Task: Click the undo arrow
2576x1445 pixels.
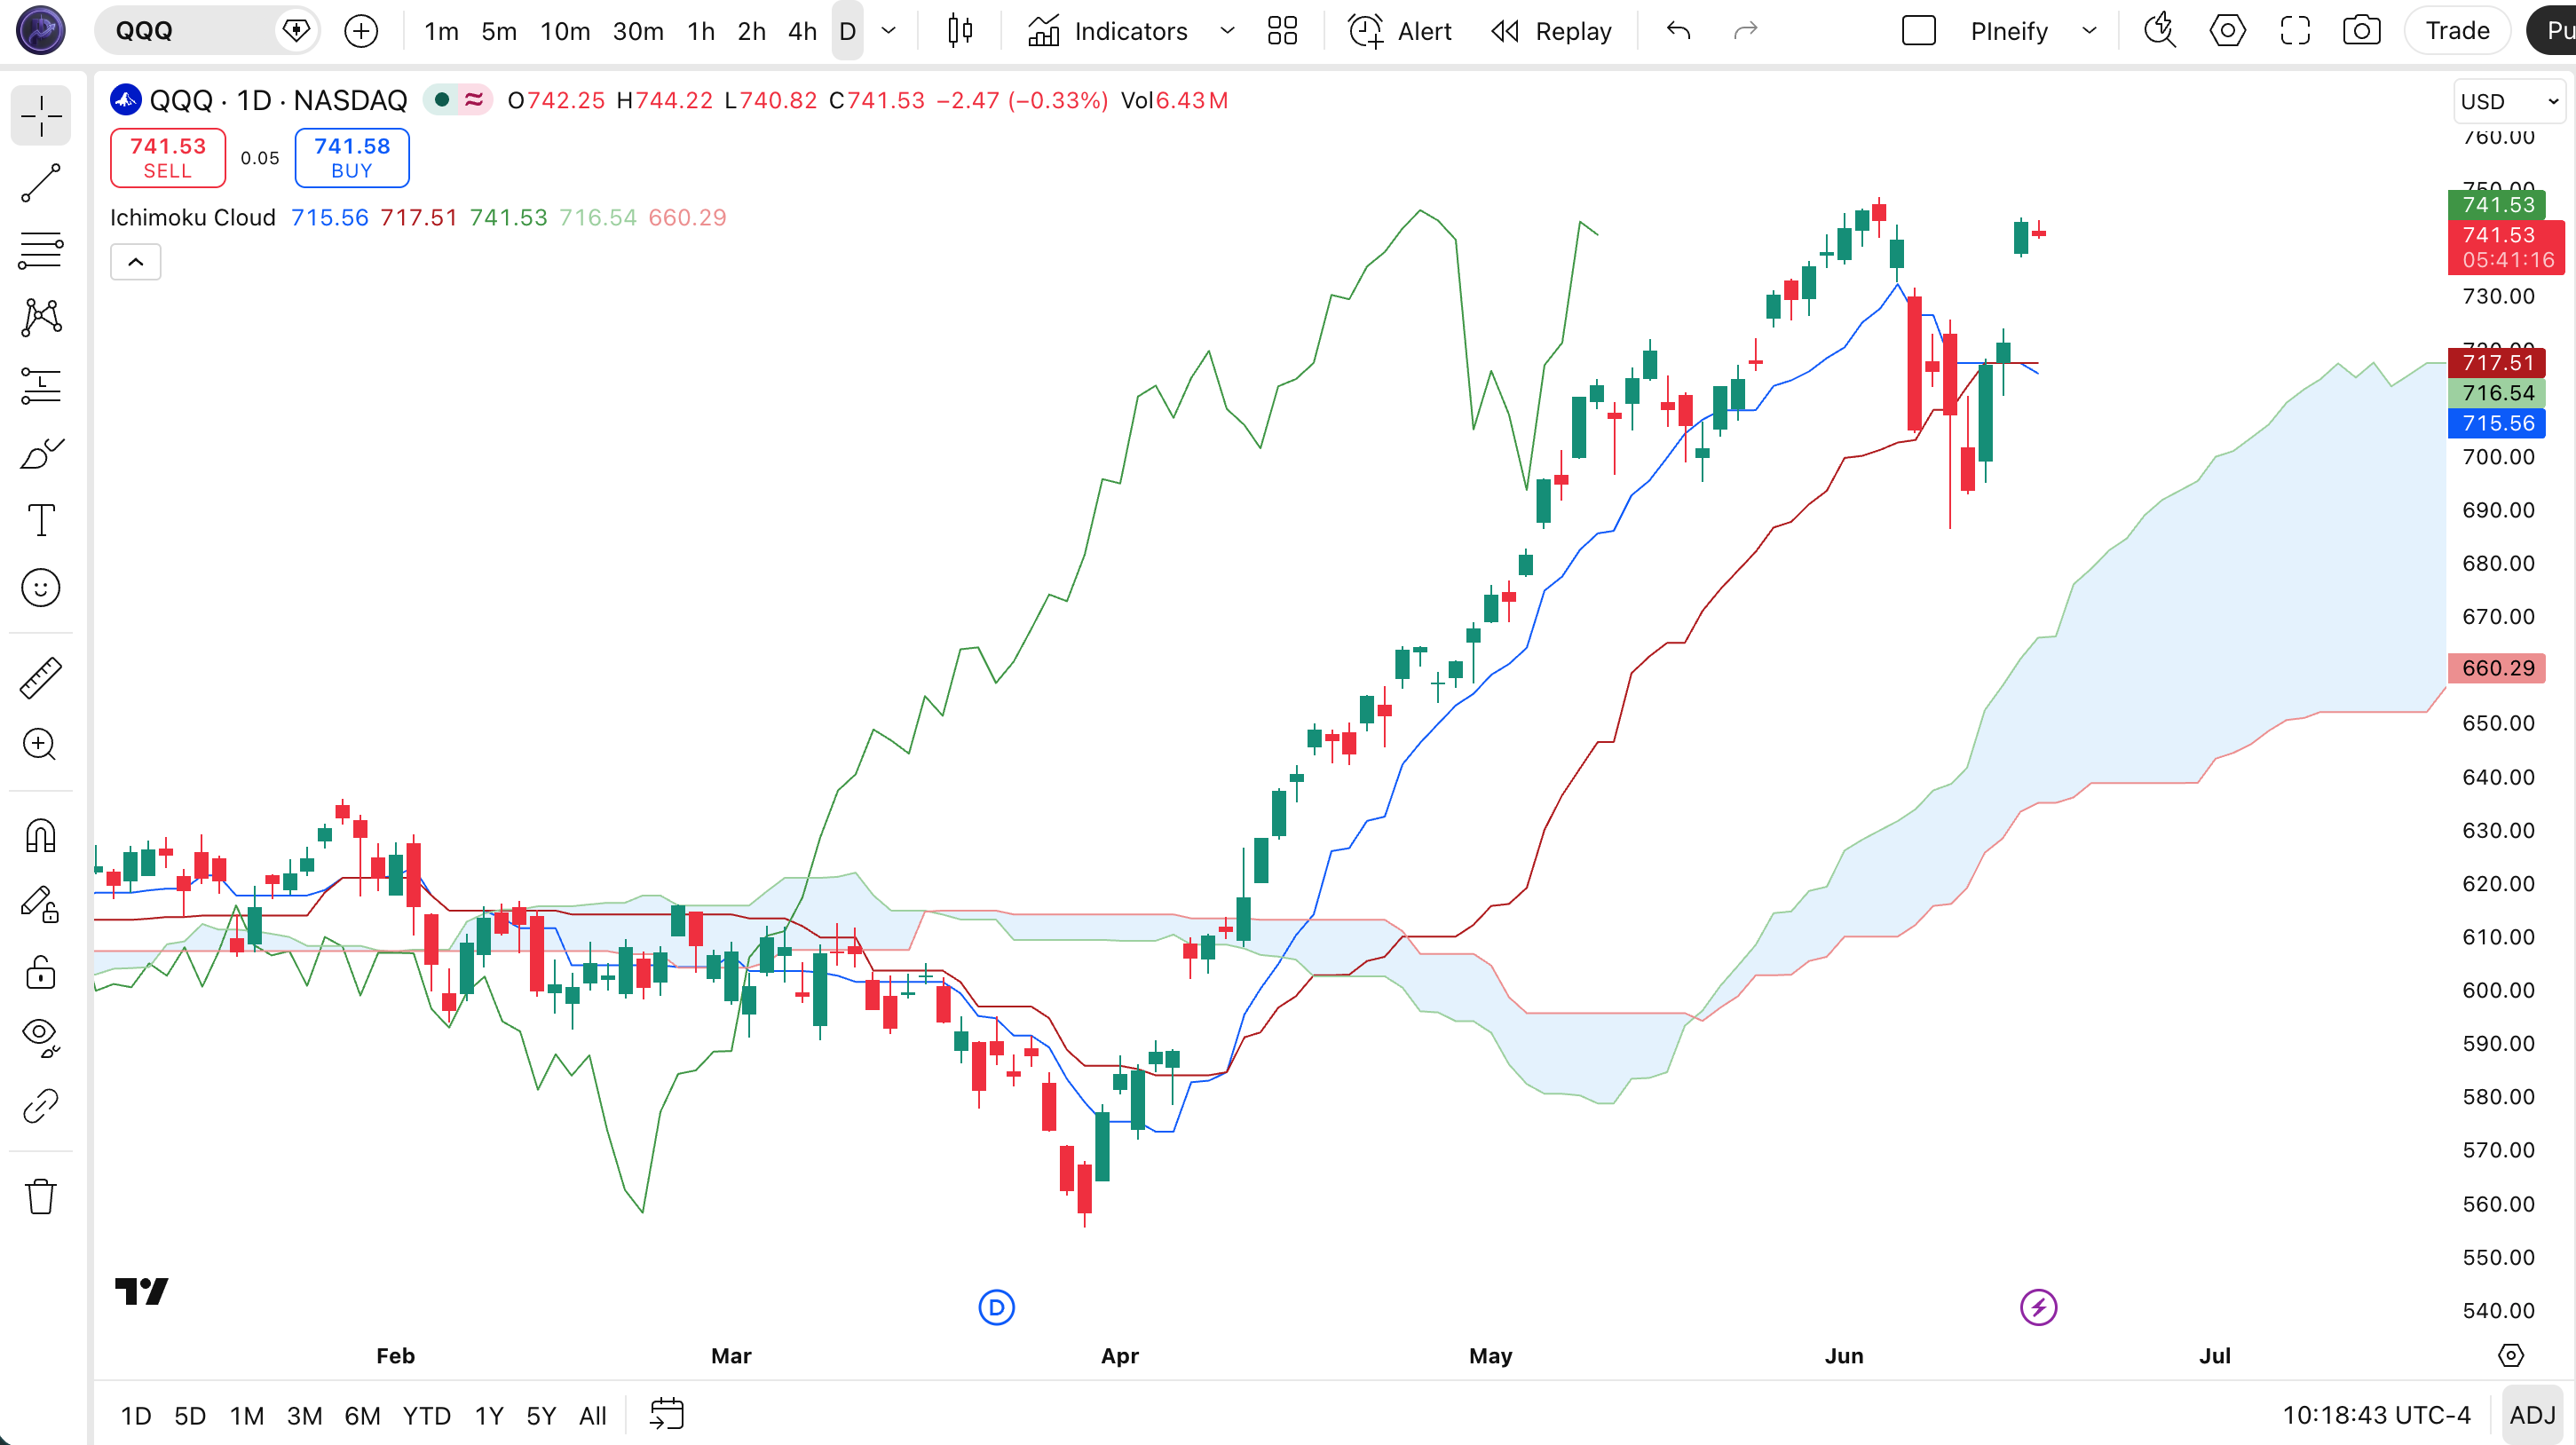Action: [1679, 31]
